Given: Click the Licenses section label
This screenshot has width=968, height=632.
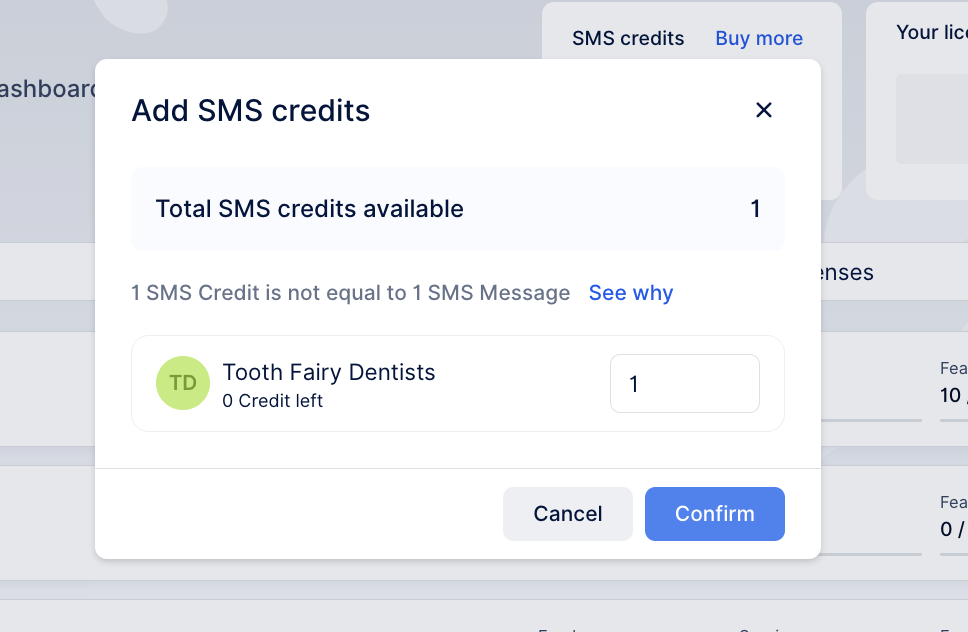Looking at the screenshot, I should [x=848, y=272].
